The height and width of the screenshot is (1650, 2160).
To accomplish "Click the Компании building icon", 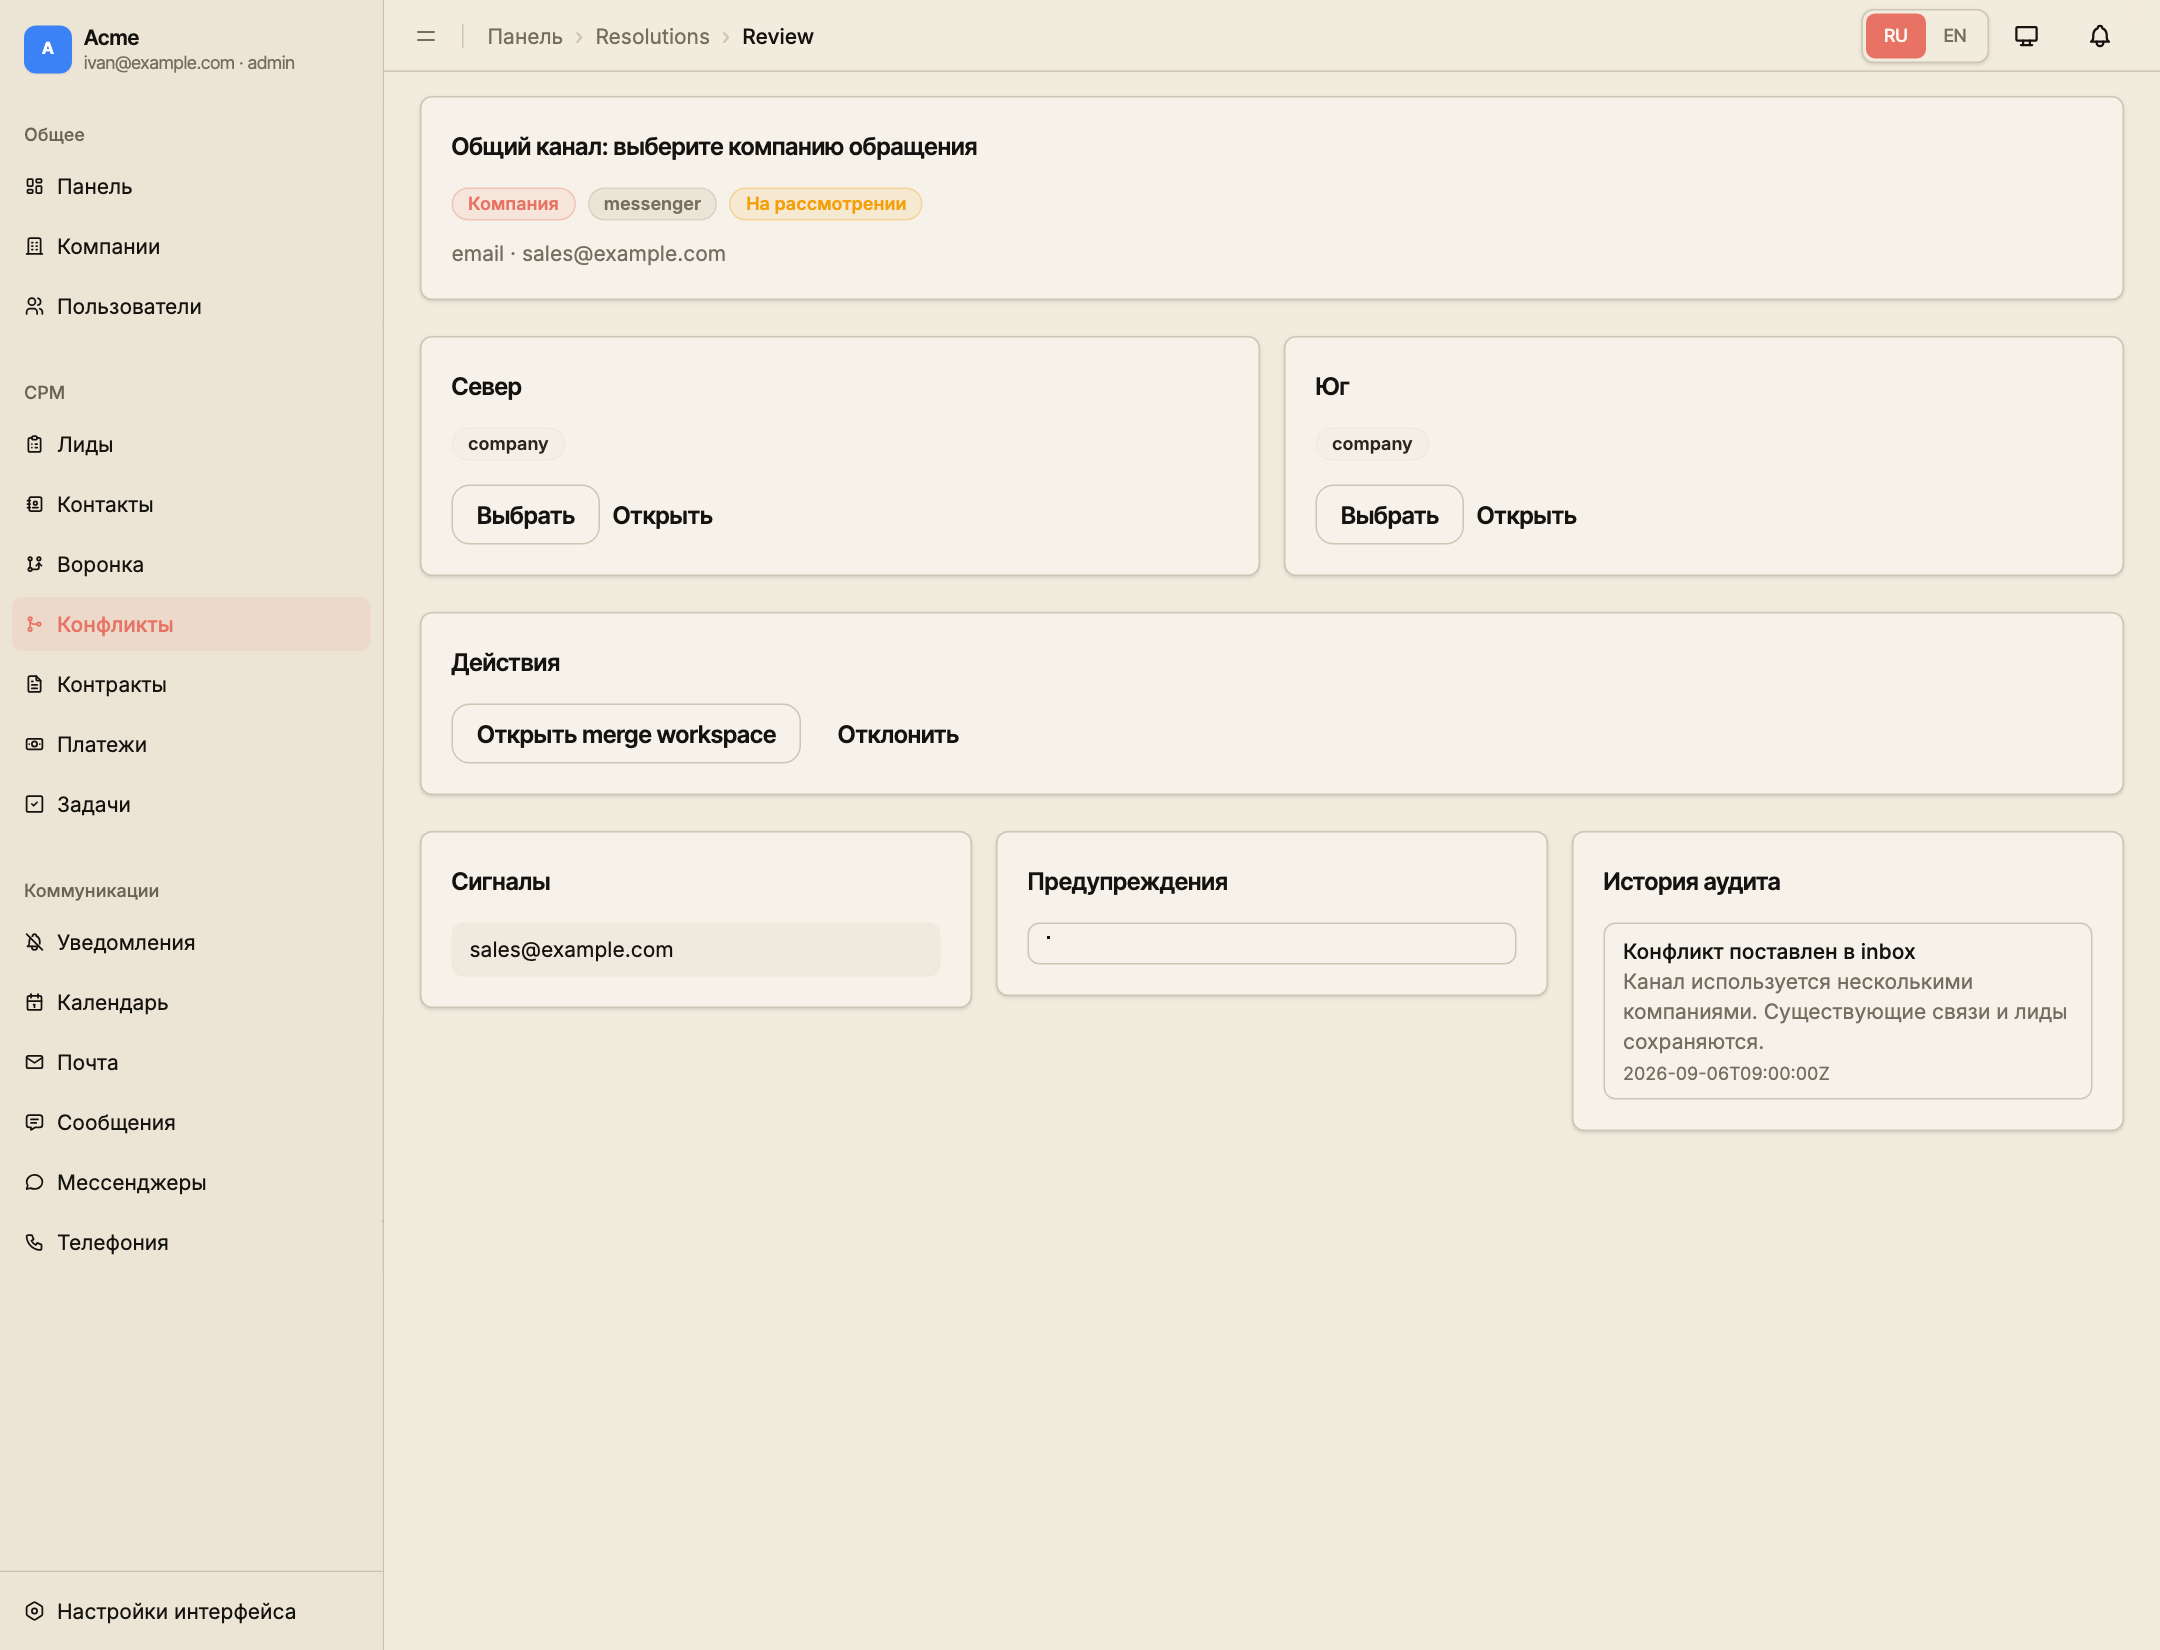I will [34, 246].
